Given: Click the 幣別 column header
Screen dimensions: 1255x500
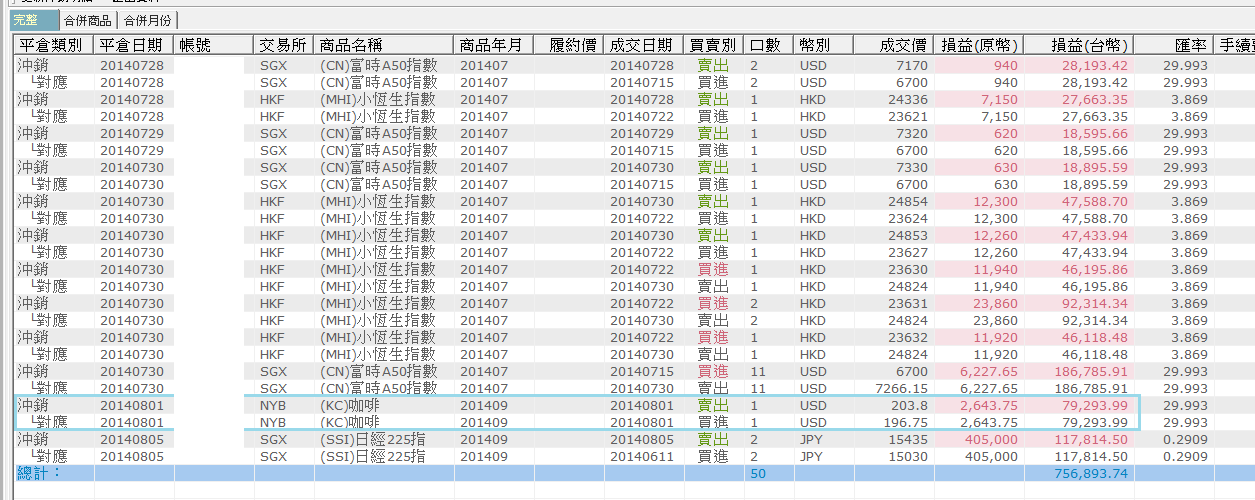Looking at the screenshot, I should click(824, 45).
